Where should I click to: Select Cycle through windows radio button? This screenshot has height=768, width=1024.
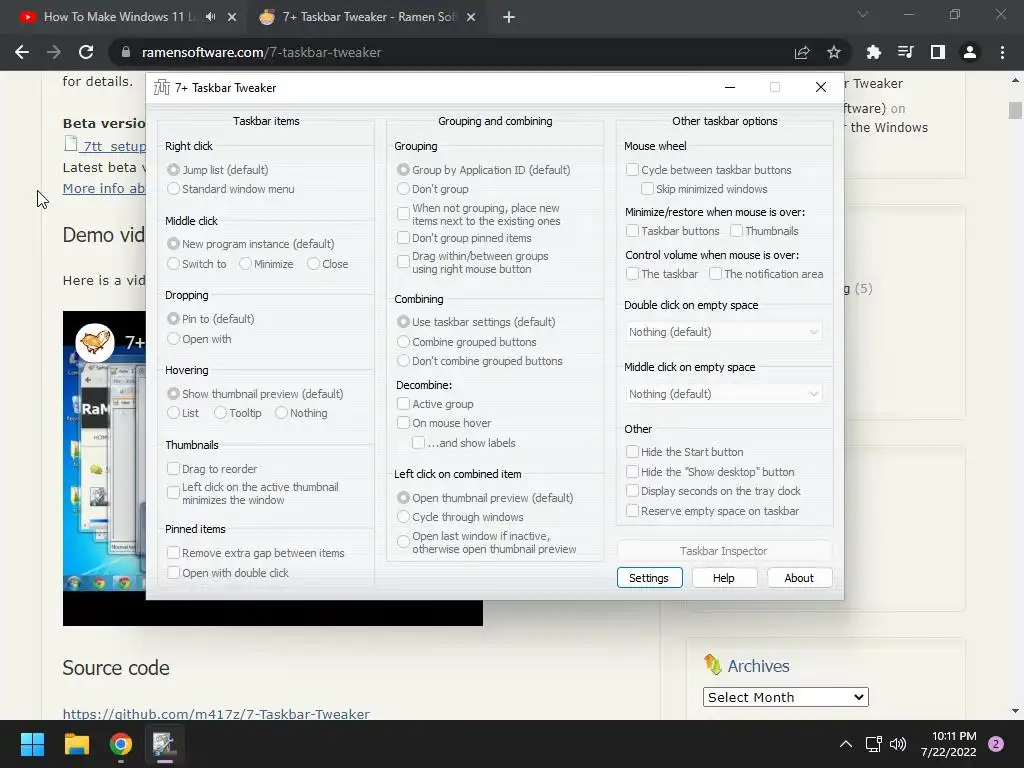pyautogui.click(x=460, y=517)
